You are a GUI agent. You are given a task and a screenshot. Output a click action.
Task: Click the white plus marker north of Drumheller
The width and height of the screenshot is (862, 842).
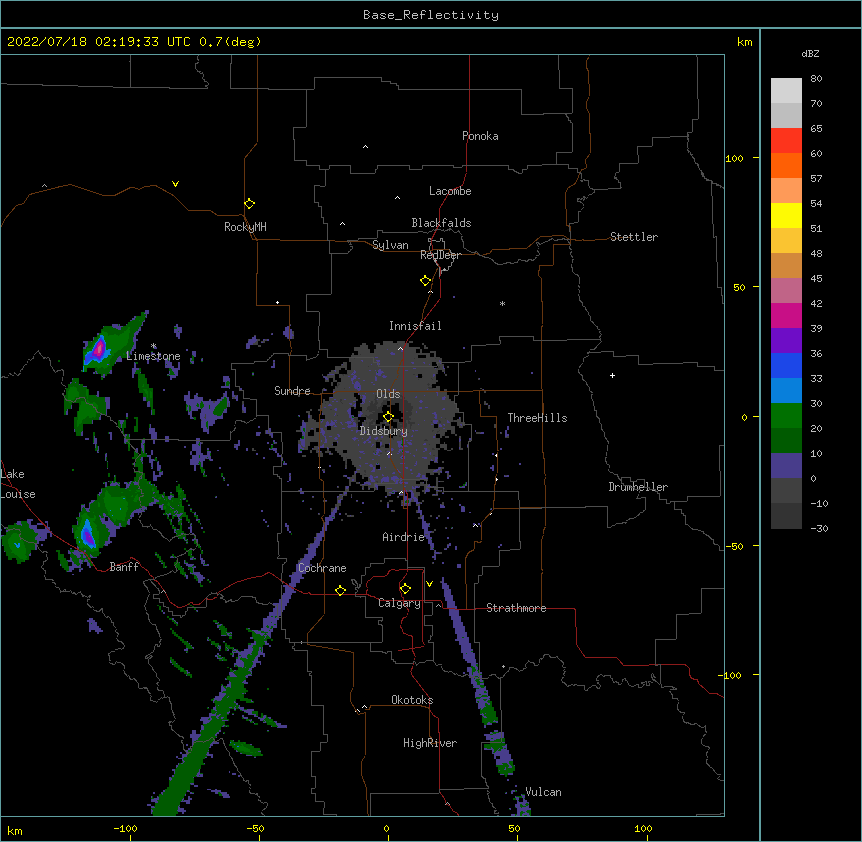point(612,375)
